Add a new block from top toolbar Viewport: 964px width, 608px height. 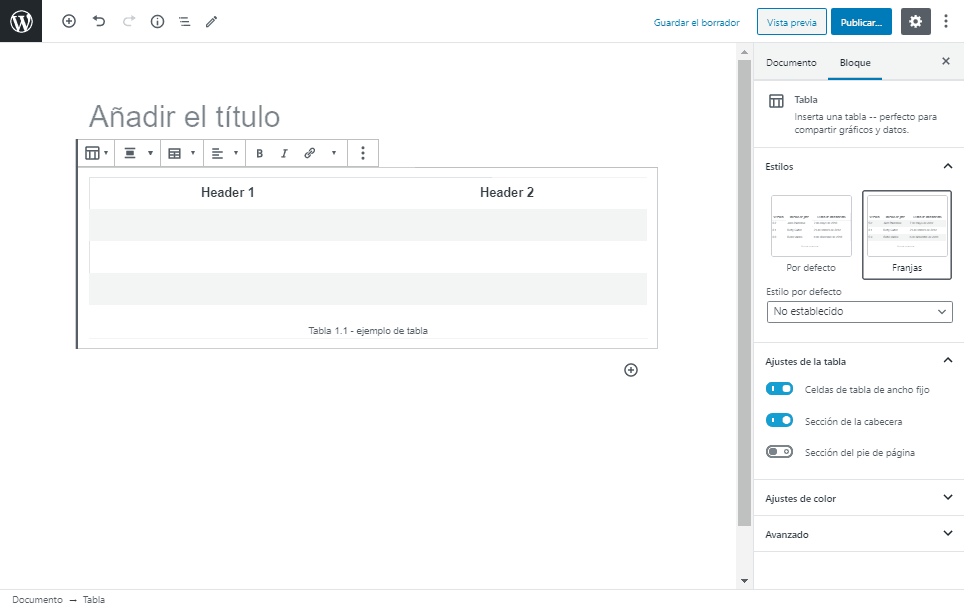[69, 22]
